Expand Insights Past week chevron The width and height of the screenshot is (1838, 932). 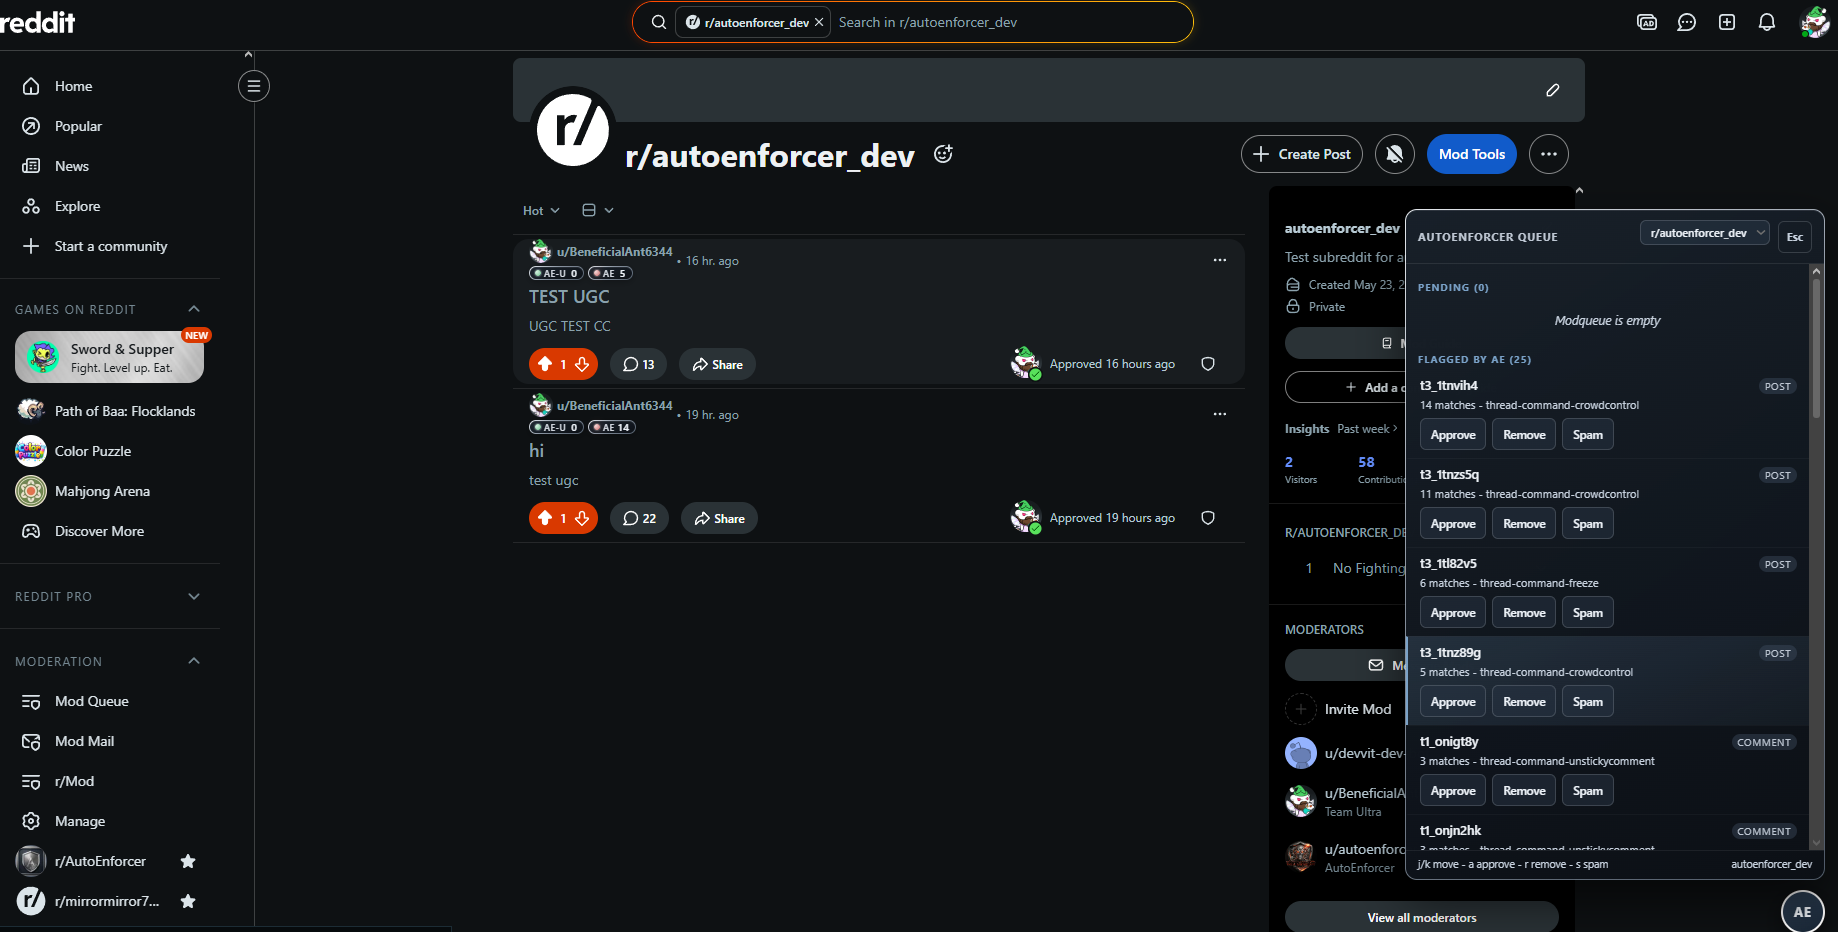click(1395, 429)
